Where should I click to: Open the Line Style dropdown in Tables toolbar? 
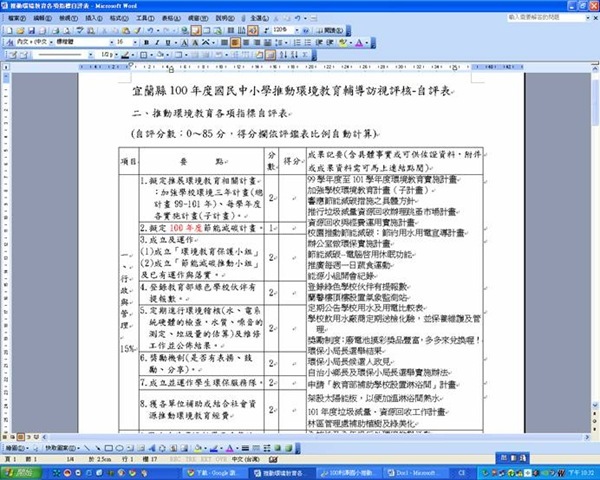(x=91, y=55)
